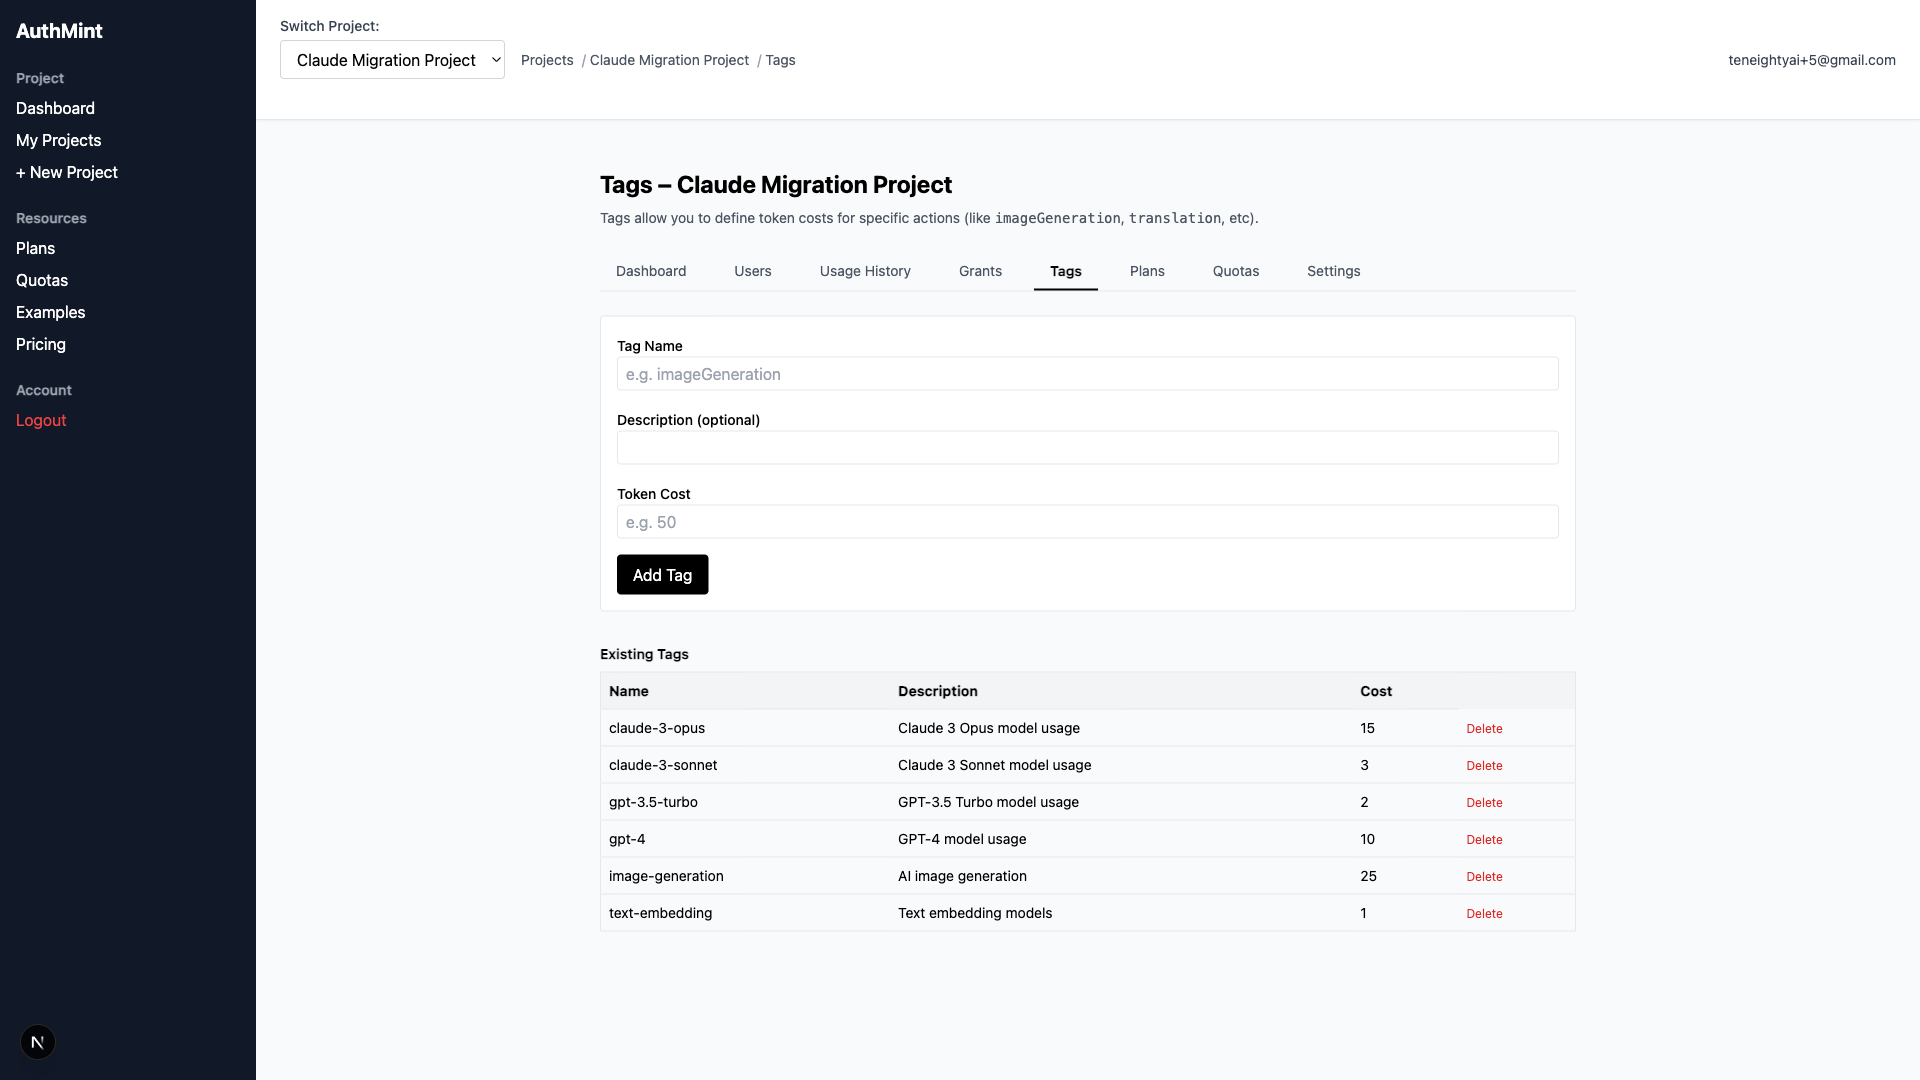
Task: Click the Next.js dev indicator icon
Action: click(x=38, y=1042)
